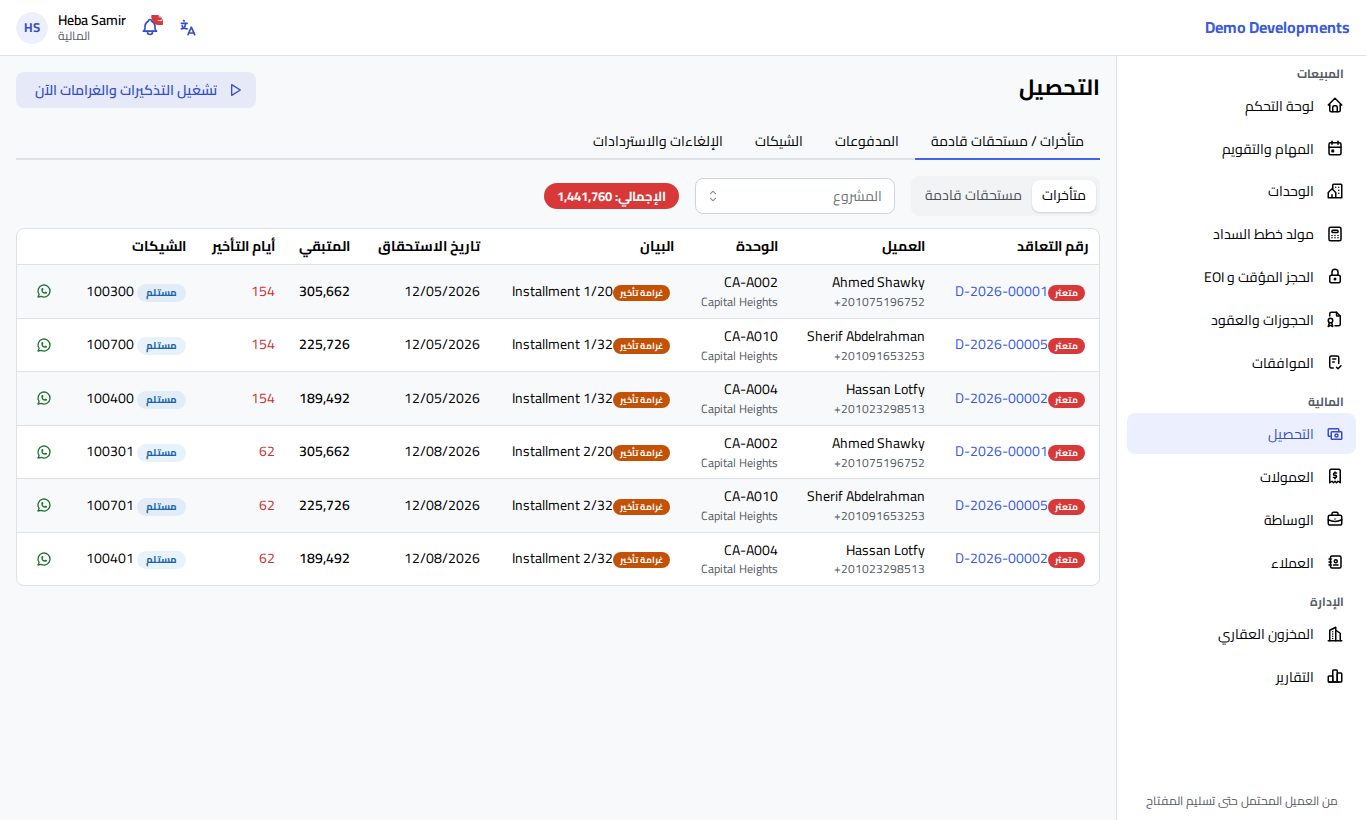Click the الإجمالي: 1,441,760 total badge
Screen dimensions: 1366x820
coord(611,197)
